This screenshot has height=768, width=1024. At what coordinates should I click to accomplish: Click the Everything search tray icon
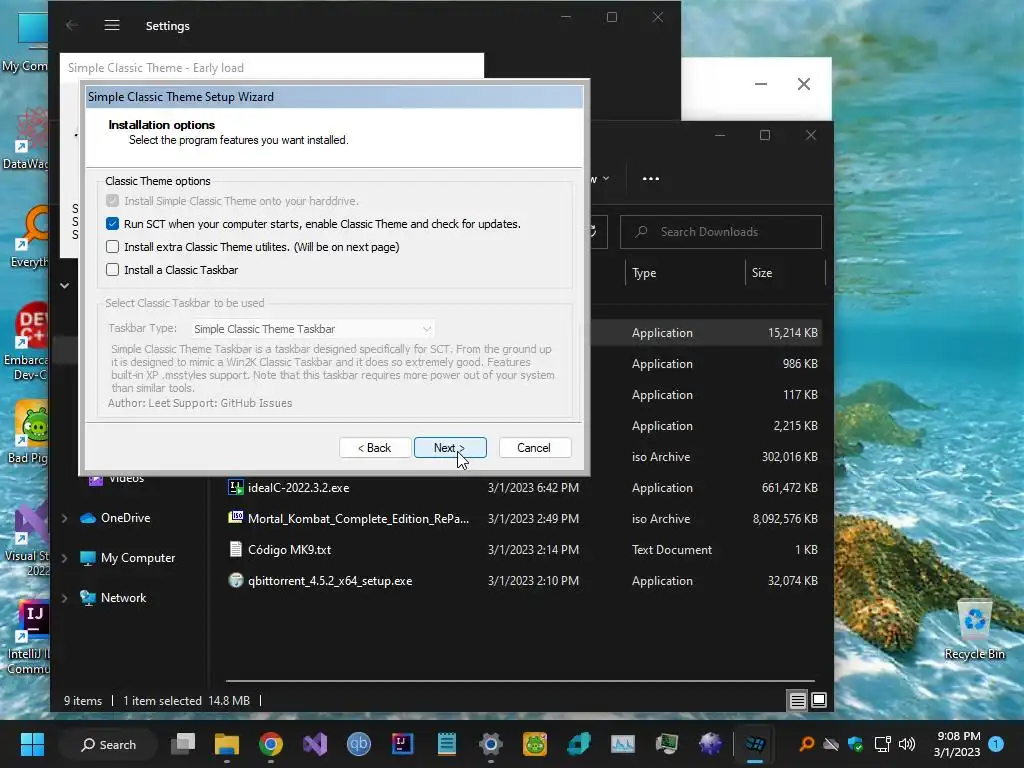pyautogui.click(x=807, y=744)
